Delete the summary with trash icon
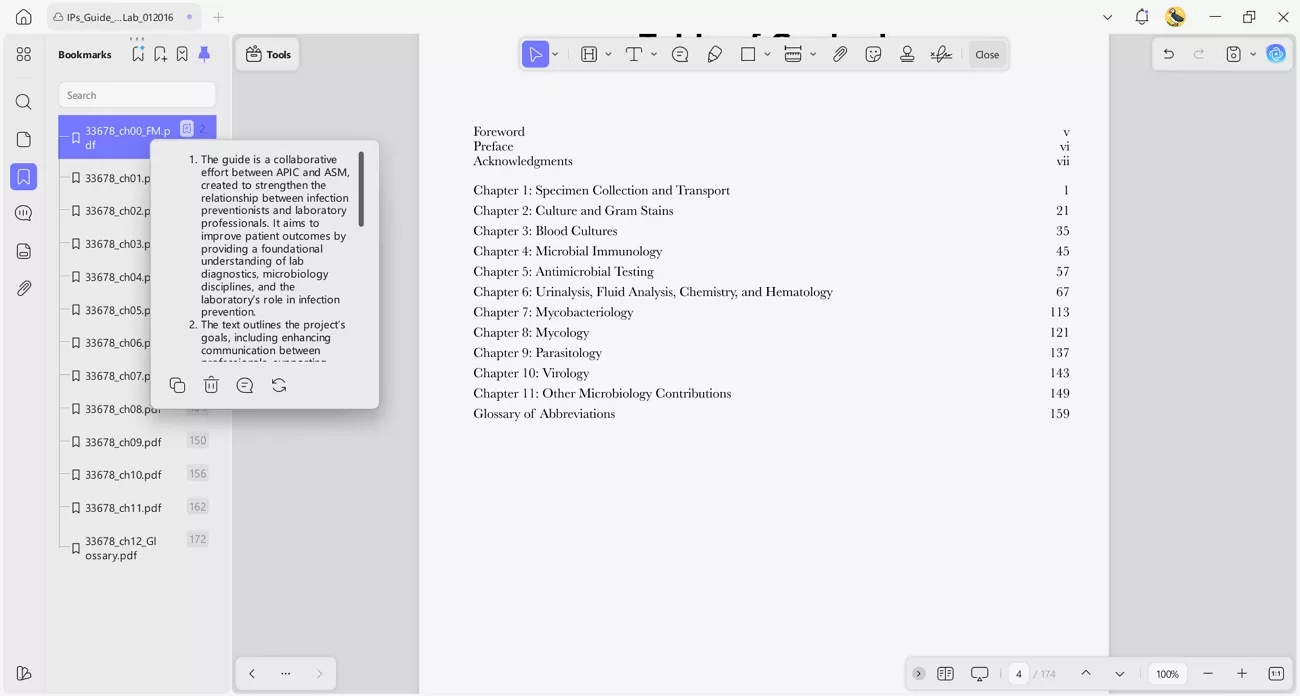1300x696 pixels. [211, 385]
